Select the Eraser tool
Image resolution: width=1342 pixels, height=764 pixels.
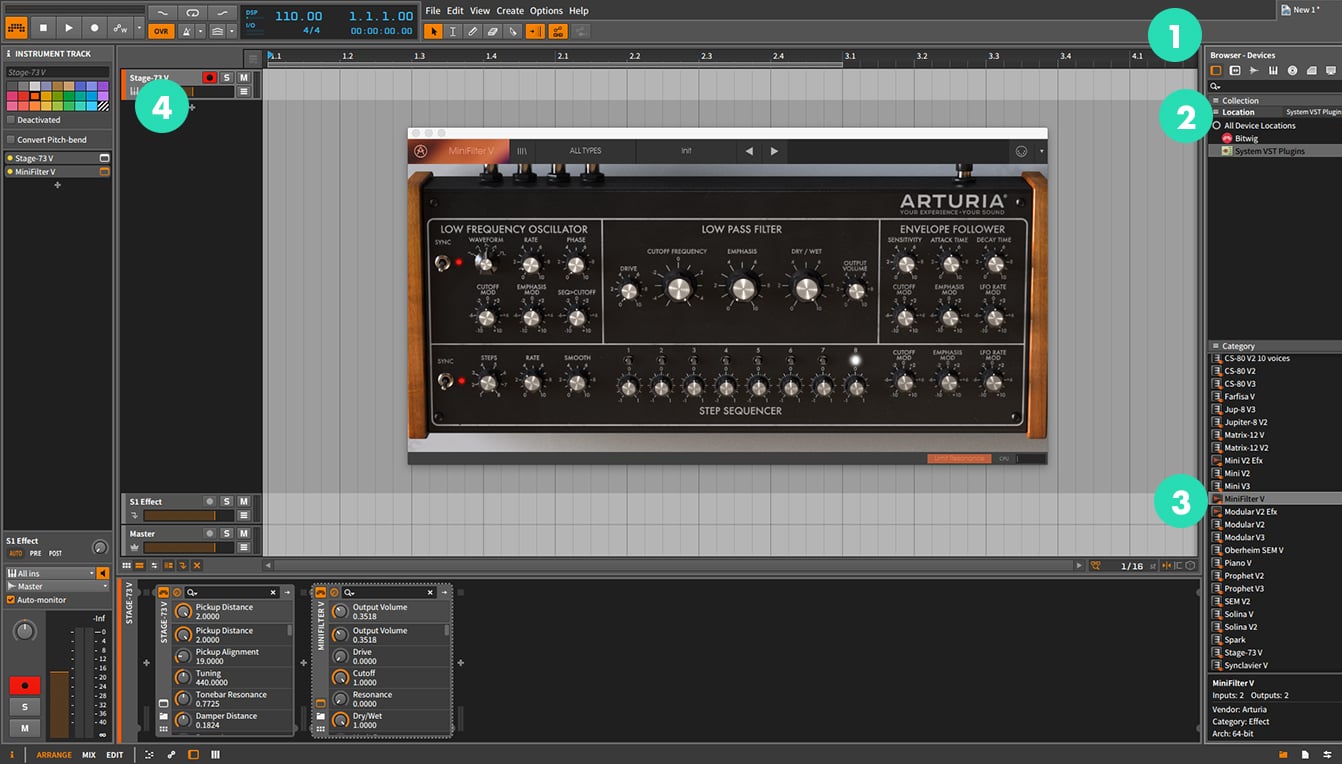click(492, 31)
